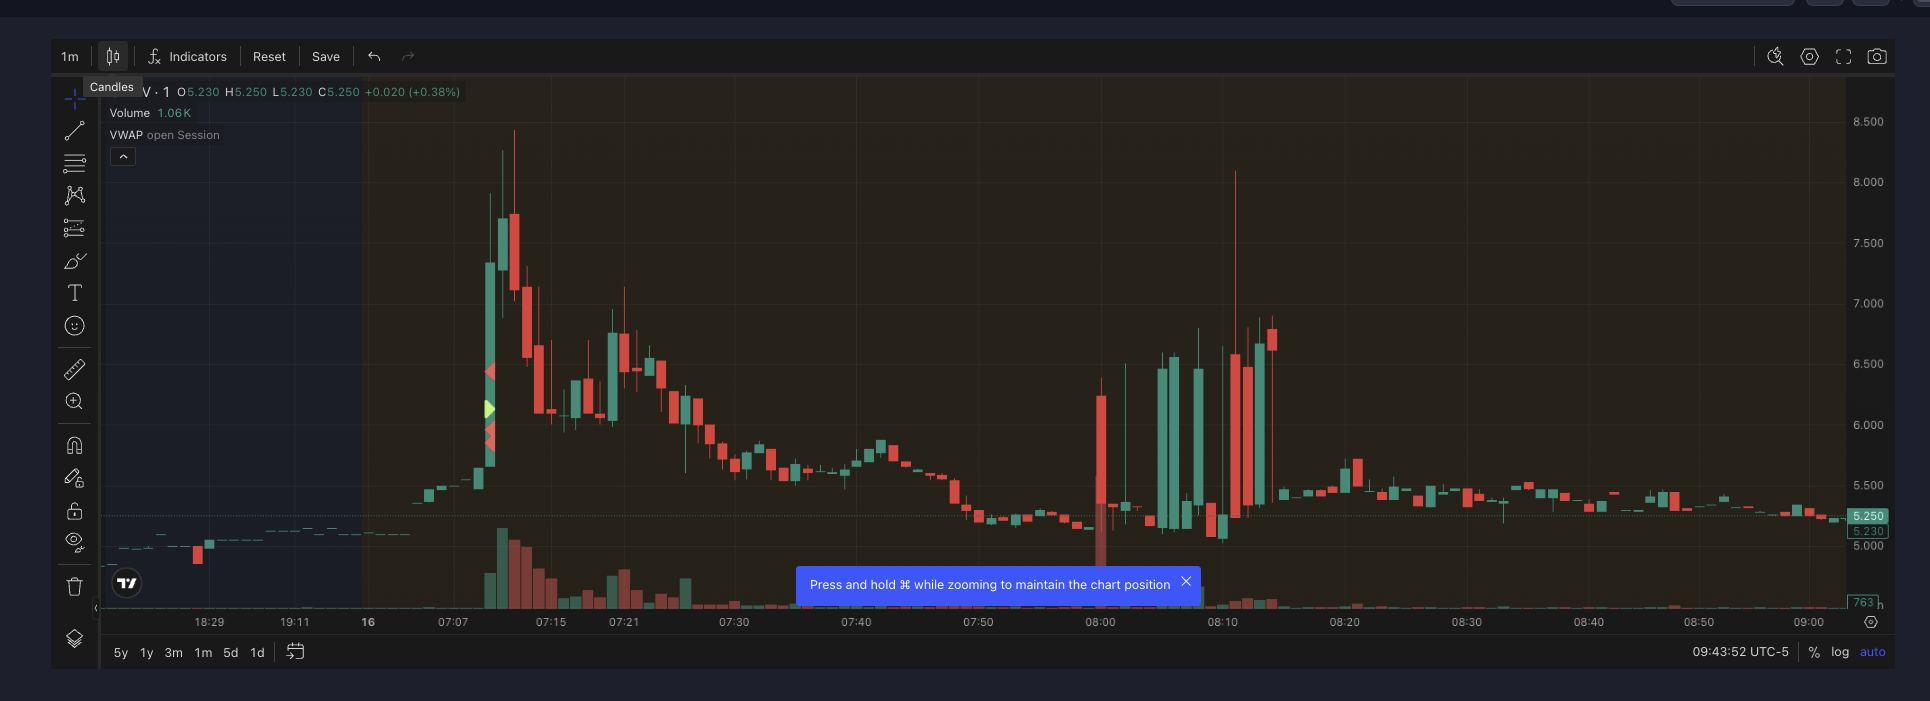Pick the ruler measure tool
Screen dimensions: 1930x701
pyautogui.click(x=74, y=369)
